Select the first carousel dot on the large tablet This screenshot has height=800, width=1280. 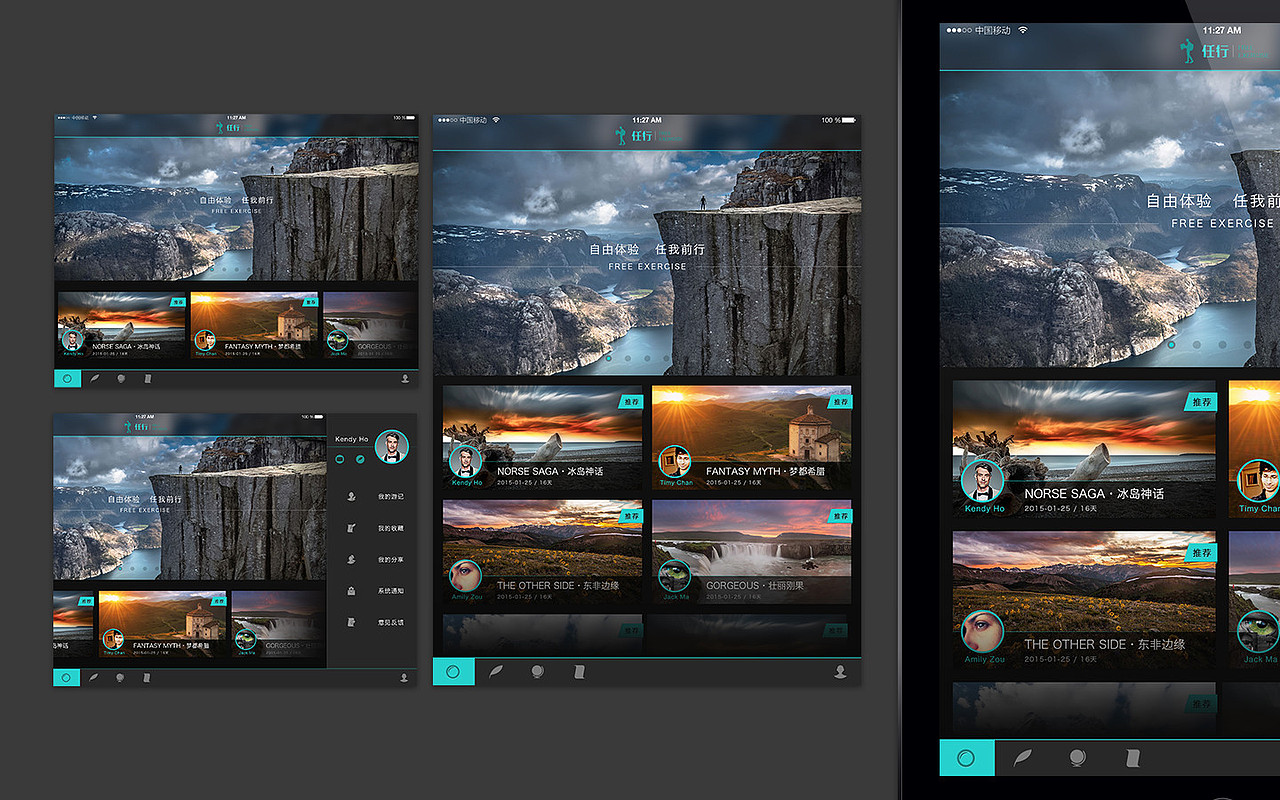click(1171, 345)
